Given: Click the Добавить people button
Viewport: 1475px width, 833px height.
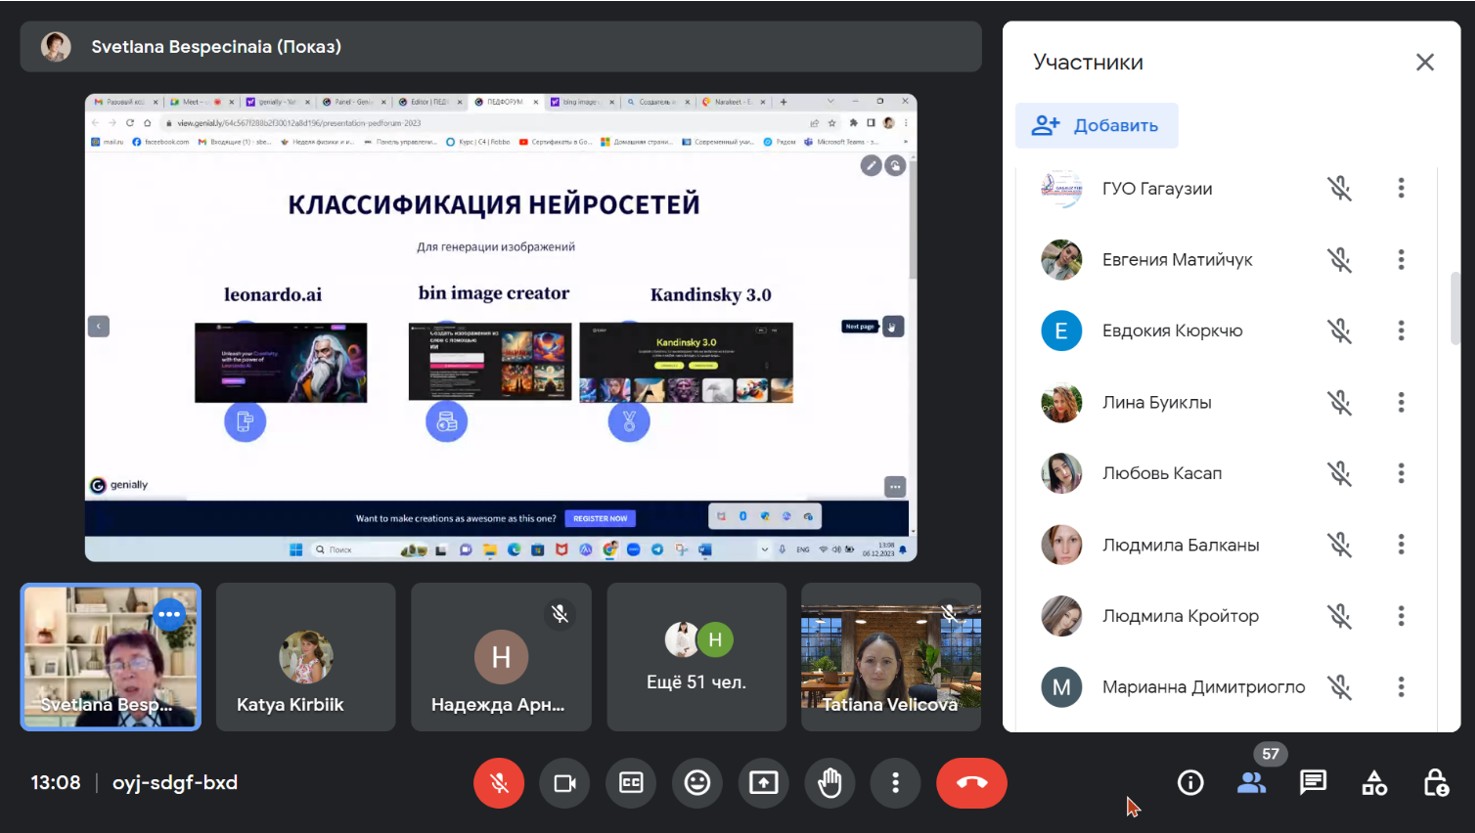Looking at the screenshot, I should (x=1097, y=126).
